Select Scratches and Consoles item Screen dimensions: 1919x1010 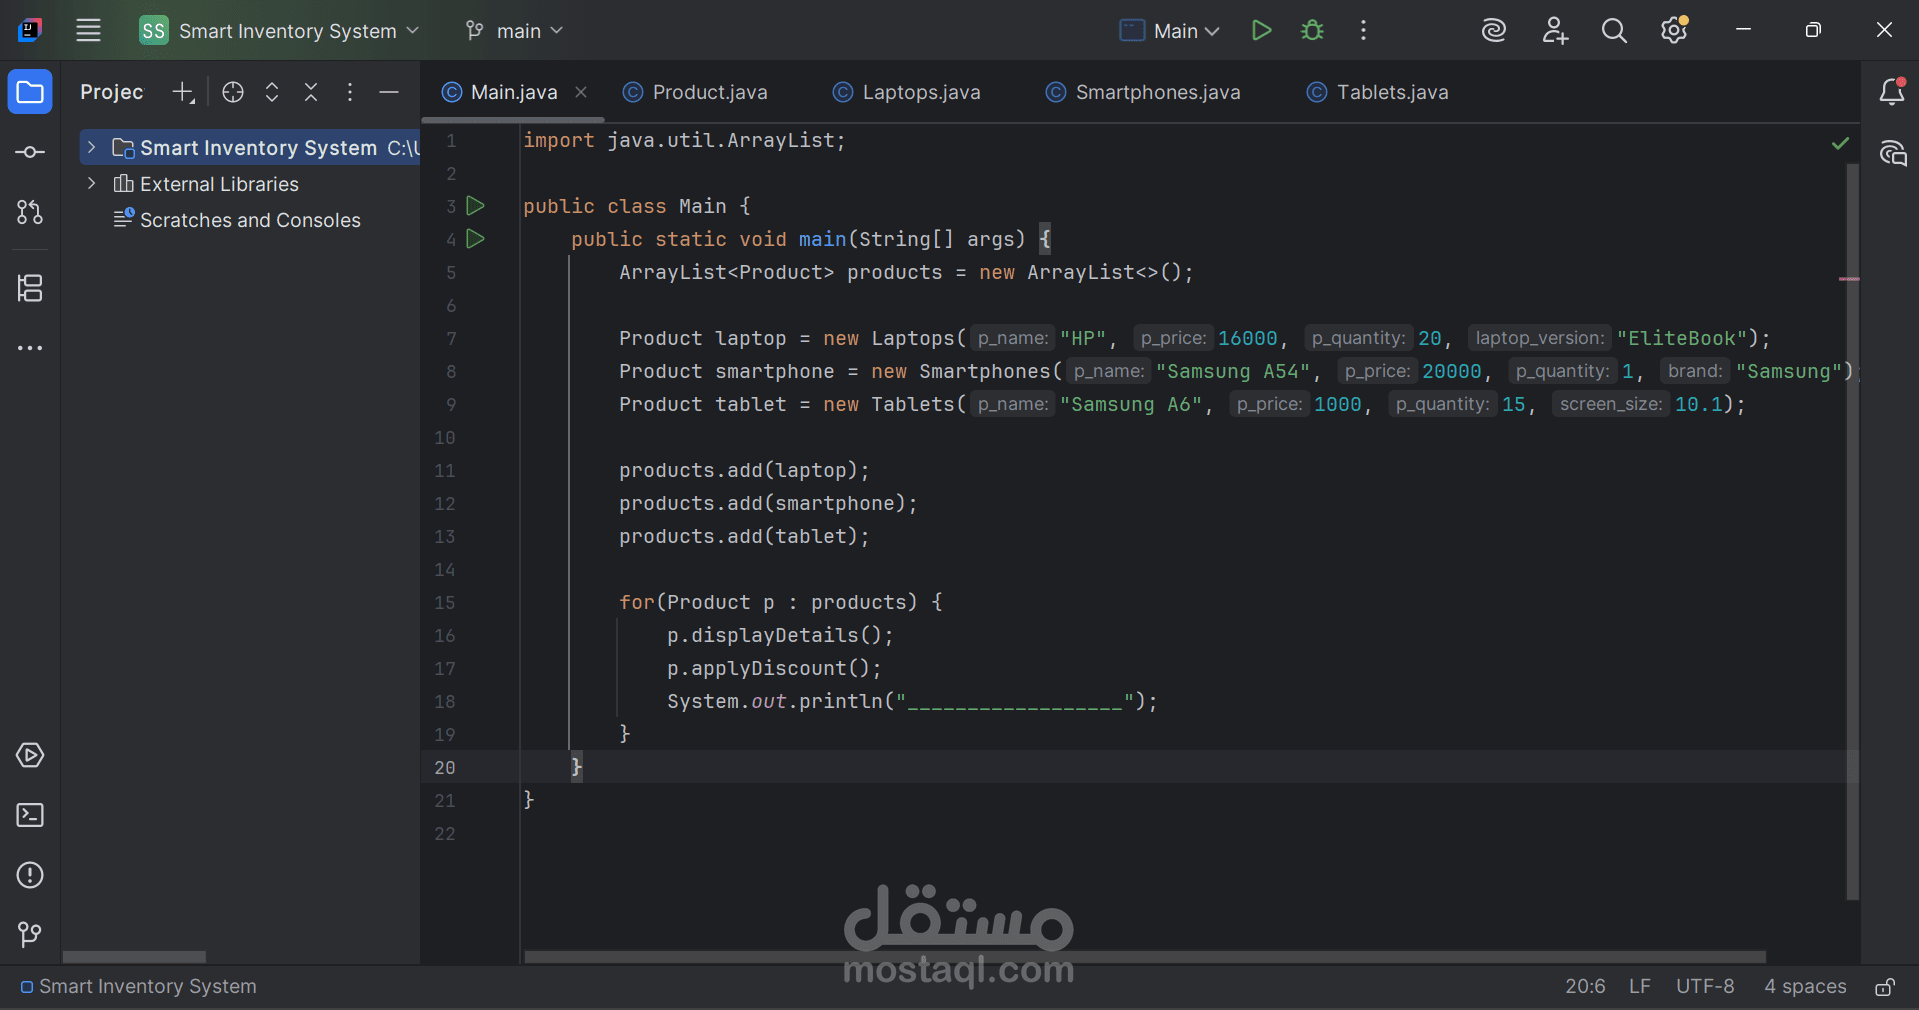(x=250, y=220)
